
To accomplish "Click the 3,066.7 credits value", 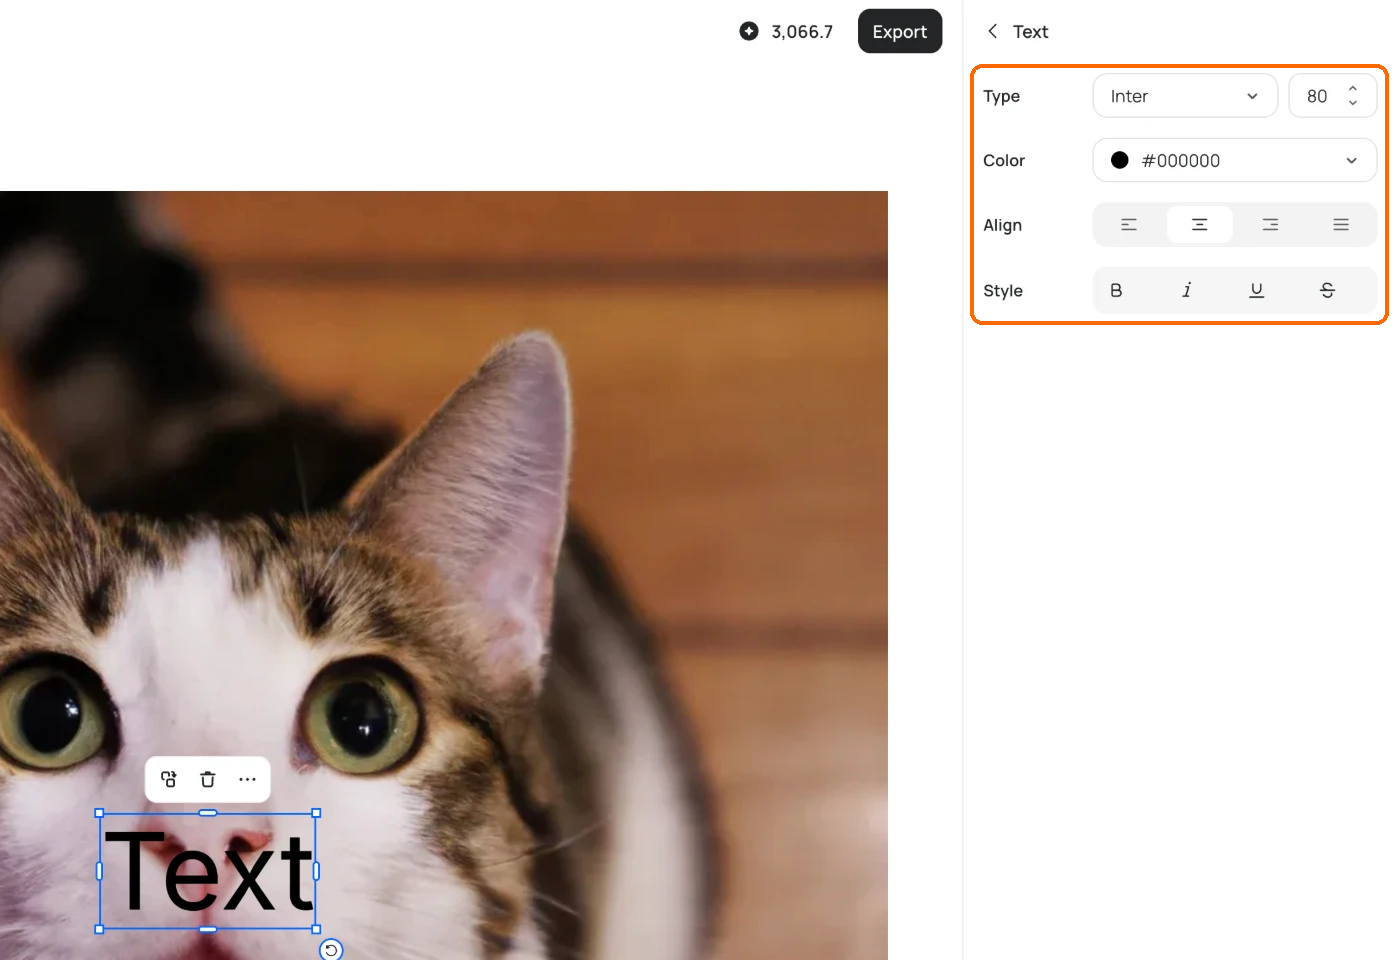I will tap(802, 32).
